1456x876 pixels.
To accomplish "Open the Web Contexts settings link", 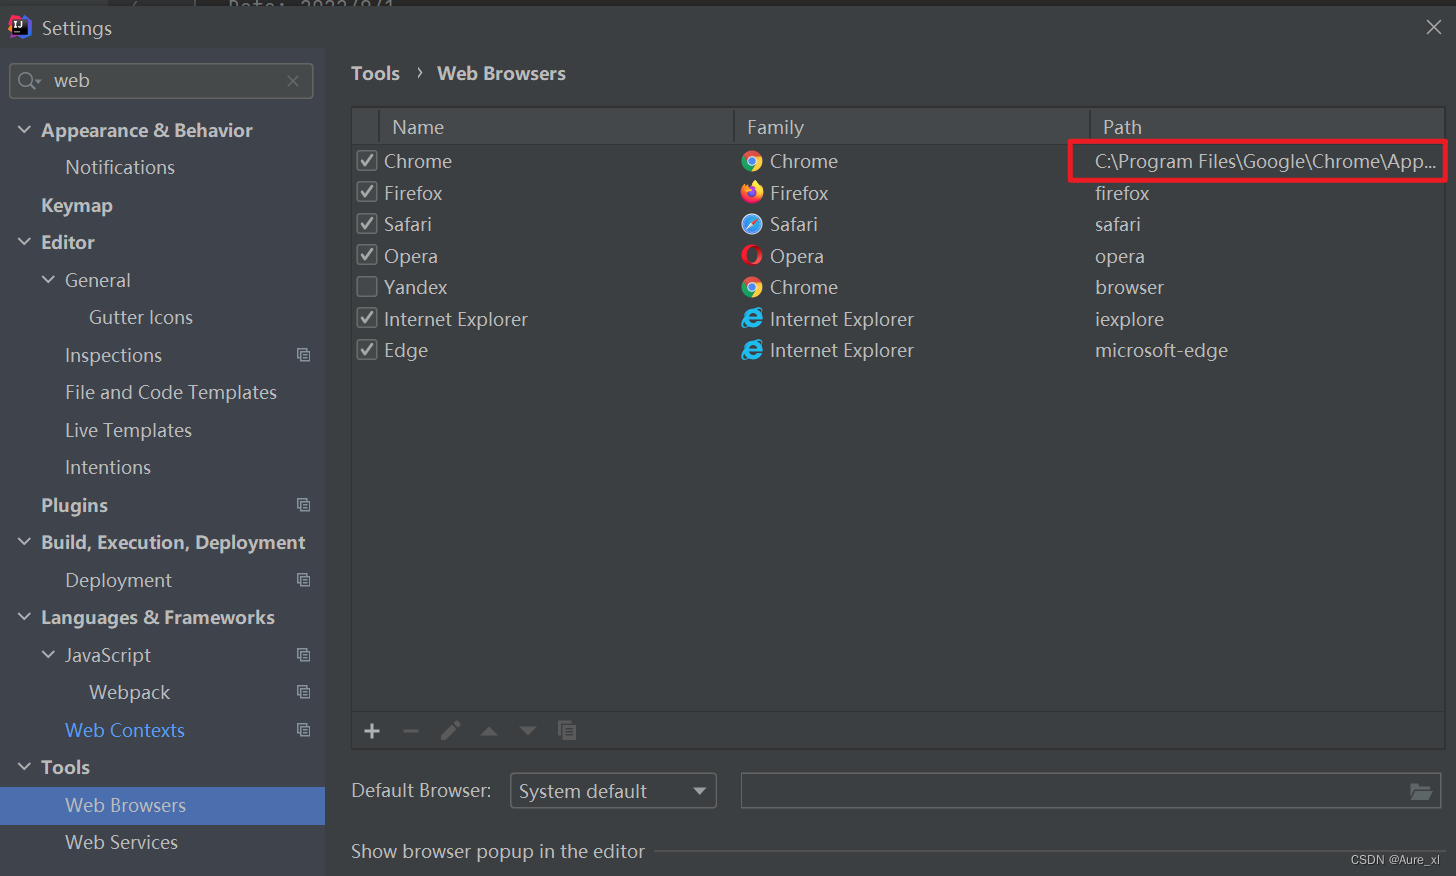I will [125, 730].
